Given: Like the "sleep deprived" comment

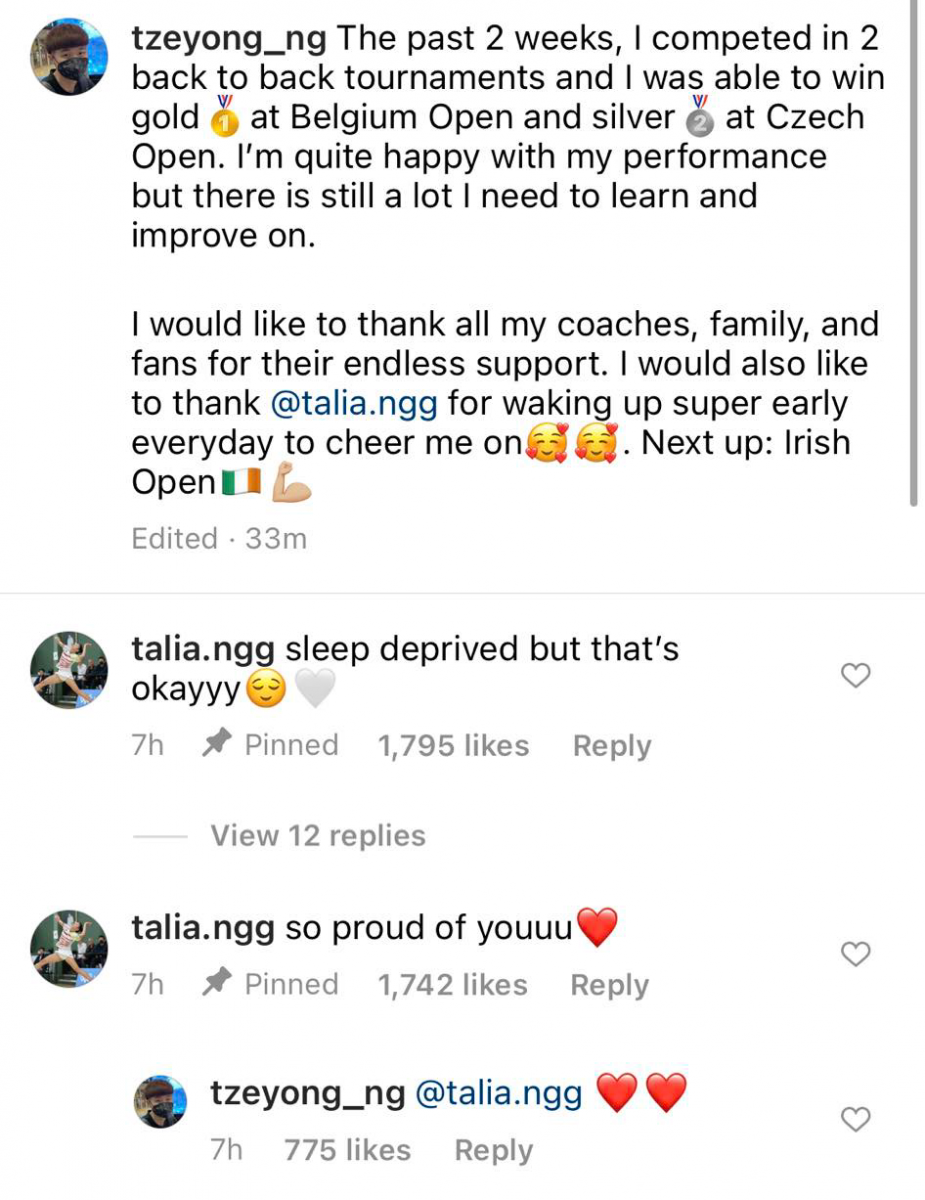Looking at the screenshot, I should point(855,677).
